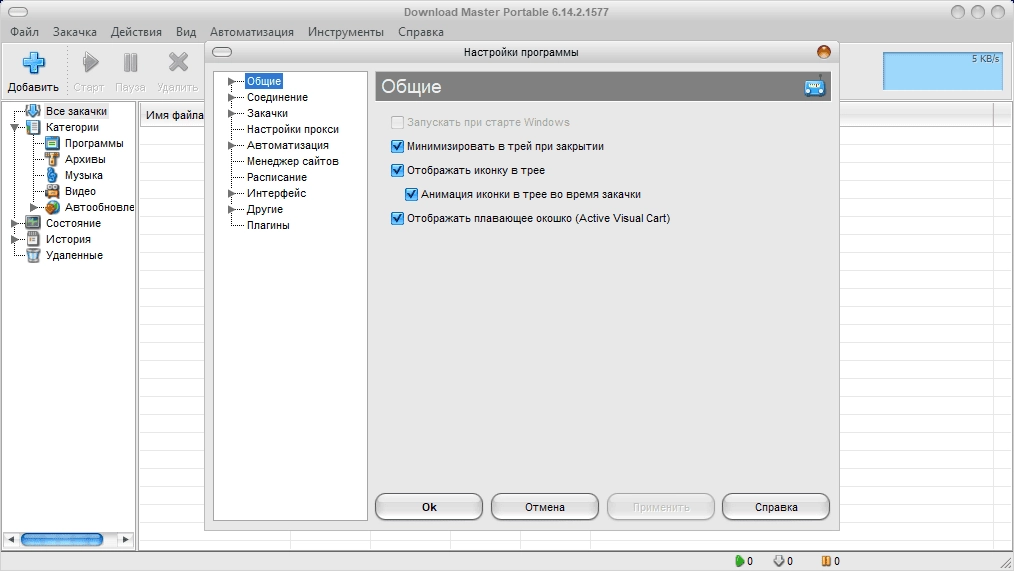Click the Добавить plus icon in toolbar
The width and height of the screenshot is (1014, 571).
pyautogui.click(x=34, y=63)
